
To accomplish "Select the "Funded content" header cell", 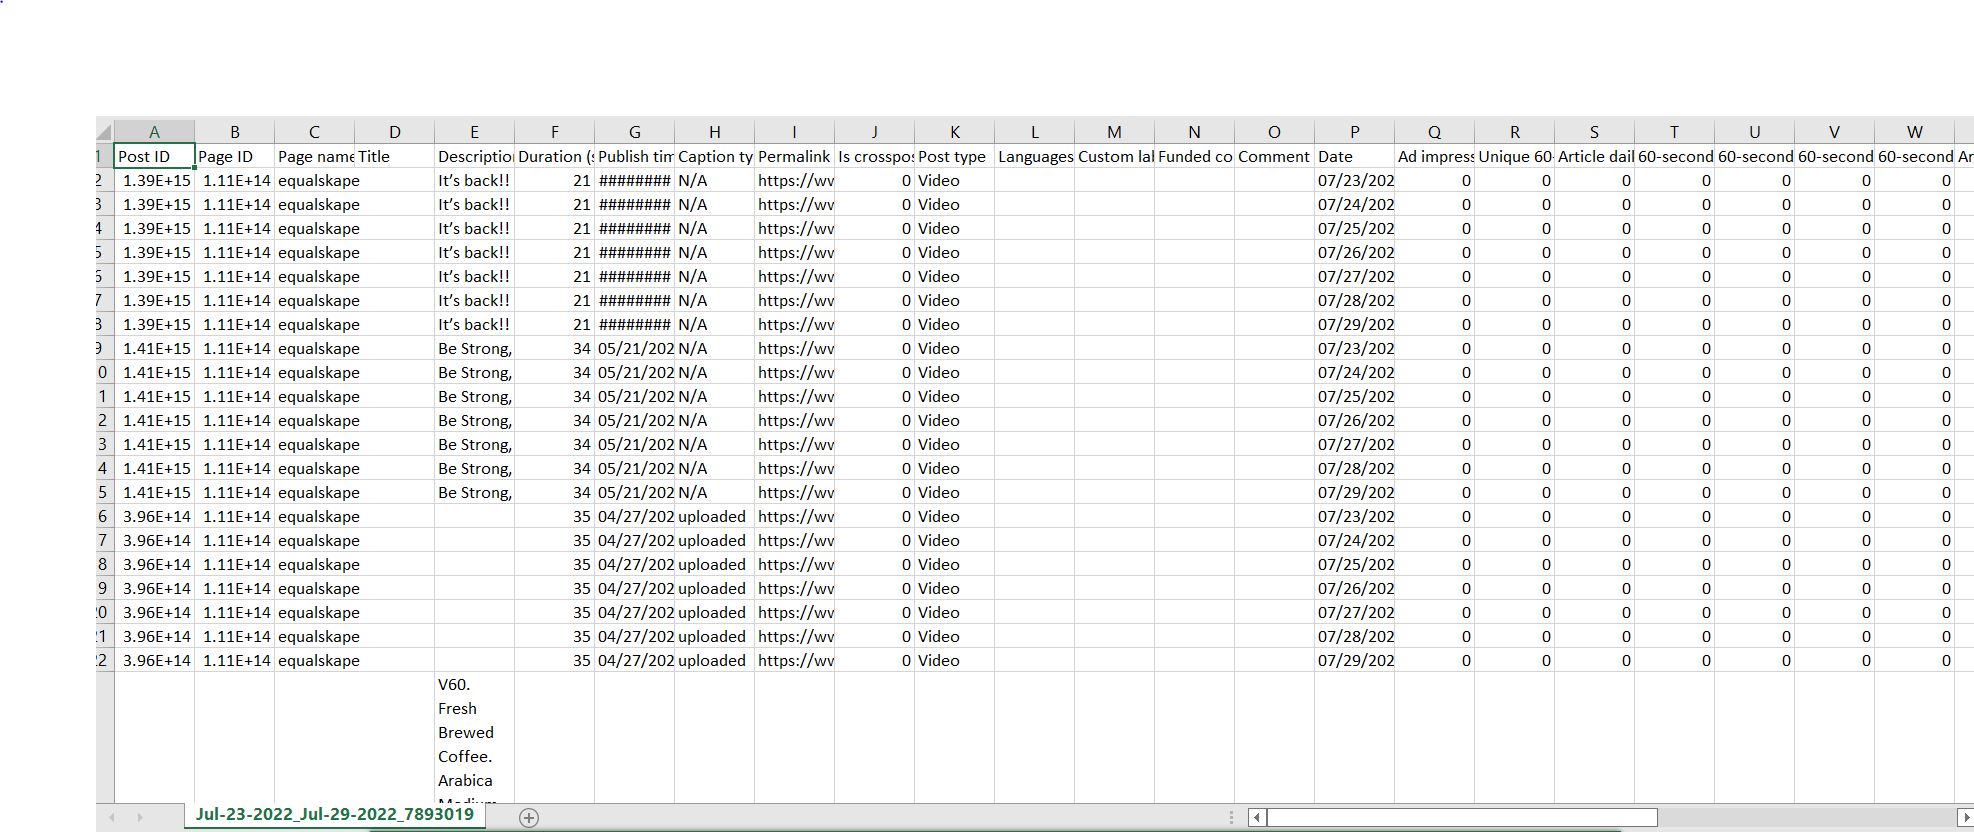I will click(x=1194, y=156).
